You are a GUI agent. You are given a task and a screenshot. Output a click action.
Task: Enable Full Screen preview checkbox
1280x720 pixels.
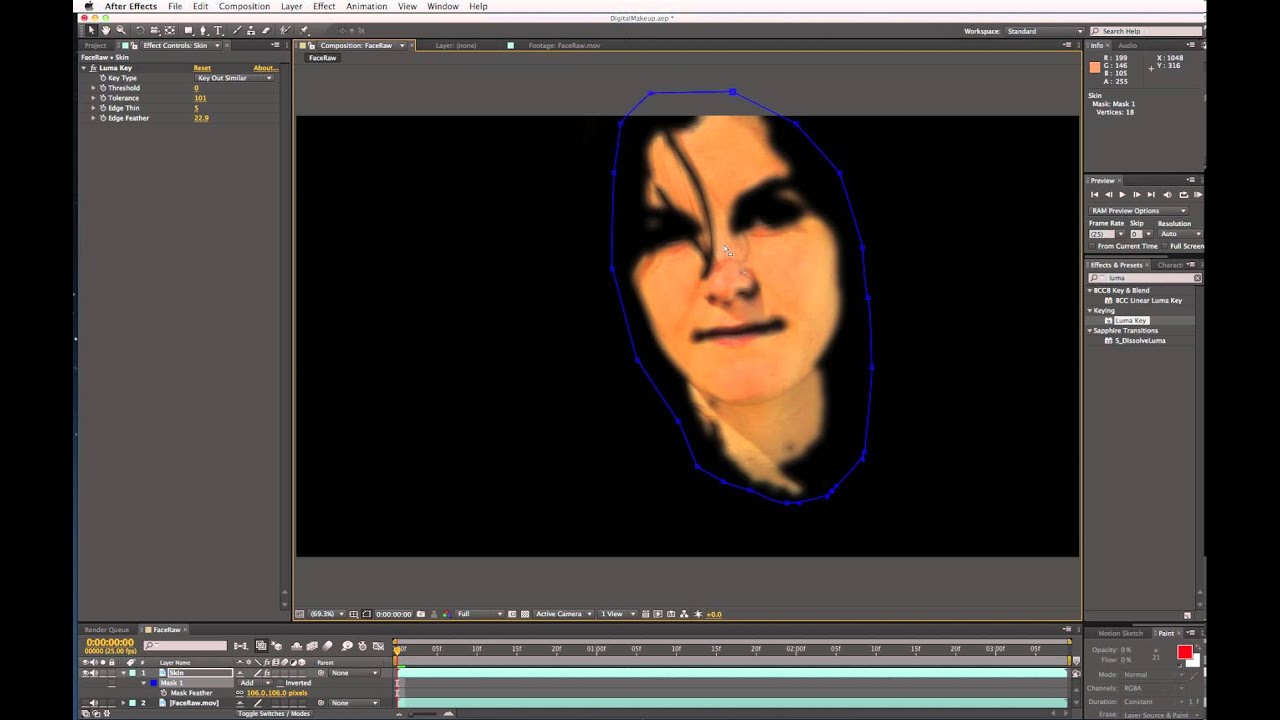click(x=1165, y=246)
